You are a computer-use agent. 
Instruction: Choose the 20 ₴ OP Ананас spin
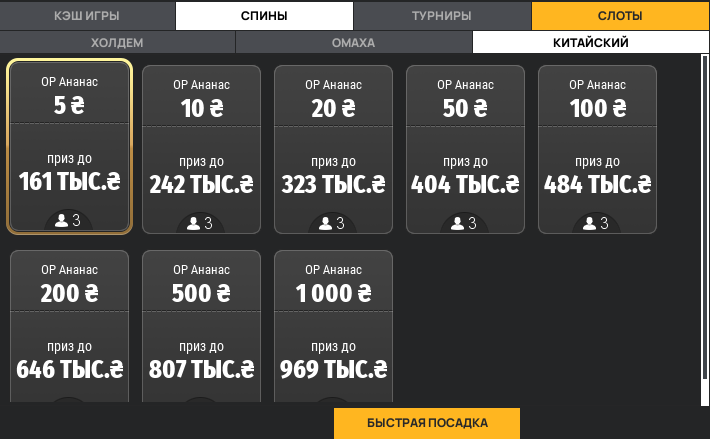(333, 148)
